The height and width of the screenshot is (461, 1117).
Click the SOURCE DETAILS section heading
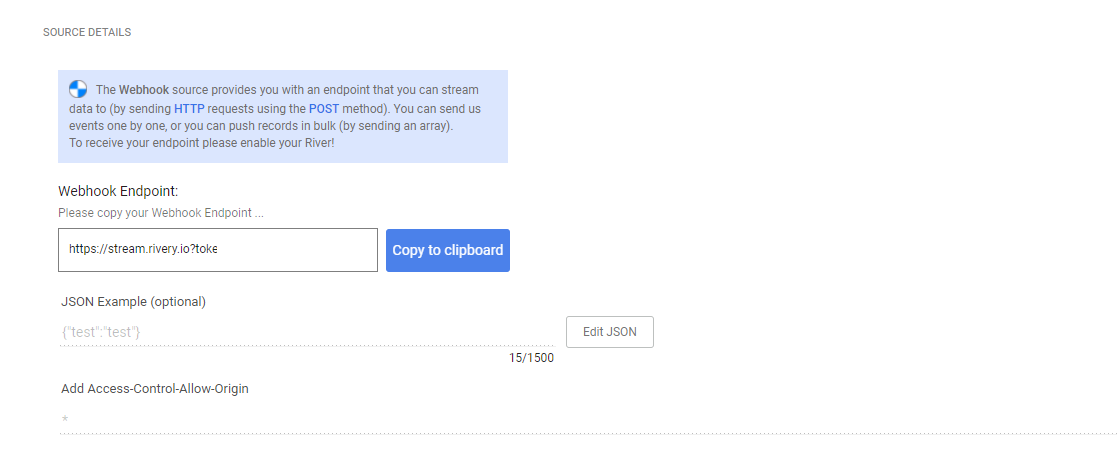point(87,33)
